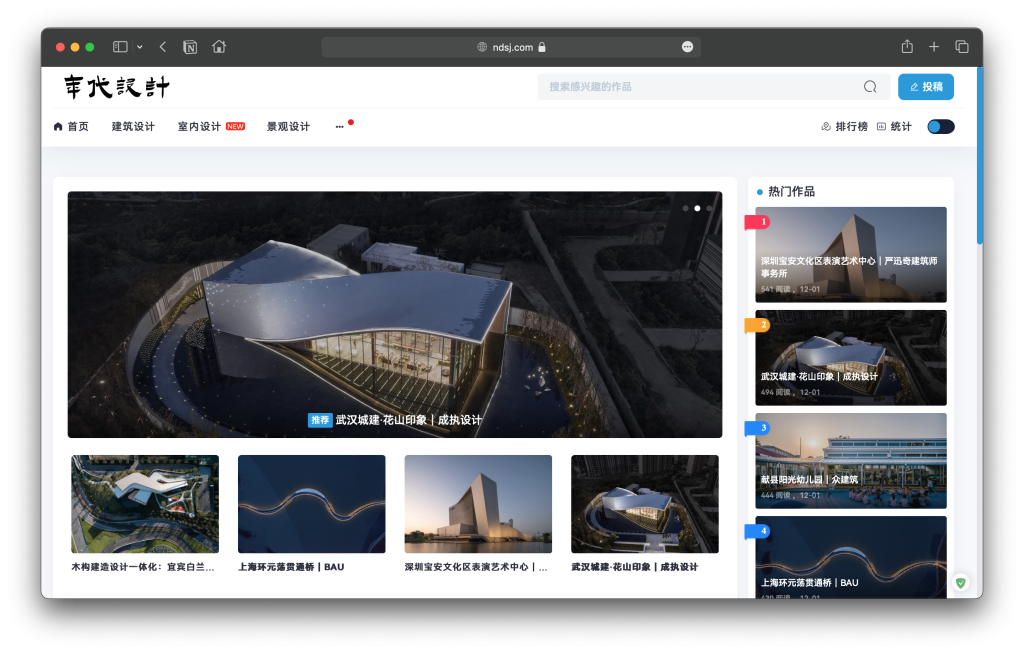Image resolution: width=1024 pixels, height=653 pixels.
Task: Click the blue page scrollbar thumb
Action: pos(980,155)
